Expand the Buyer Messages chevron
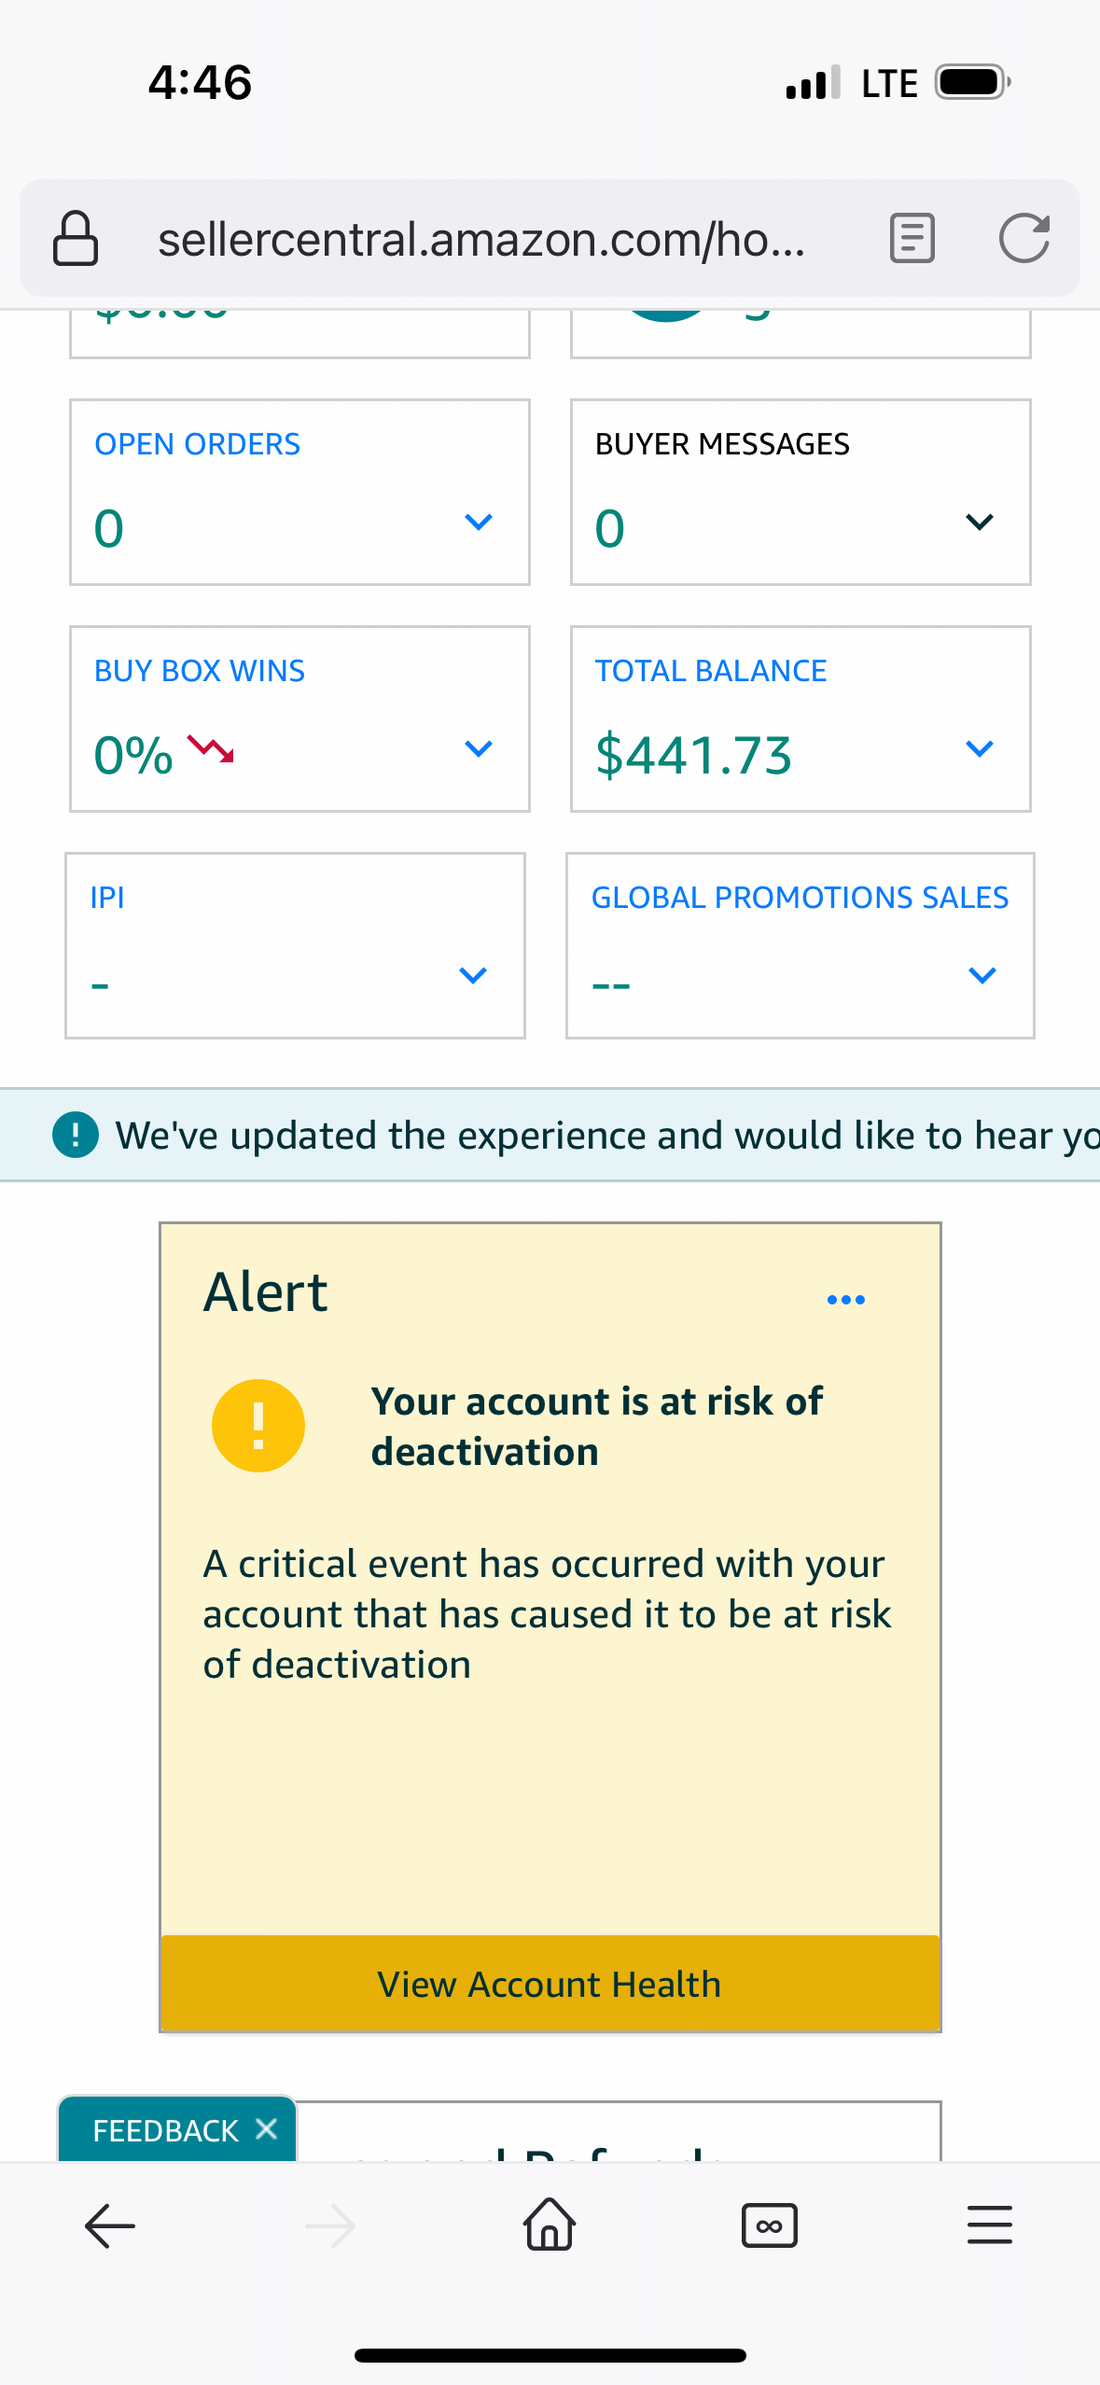1100x2385 pixels. [x=979, y=522]
